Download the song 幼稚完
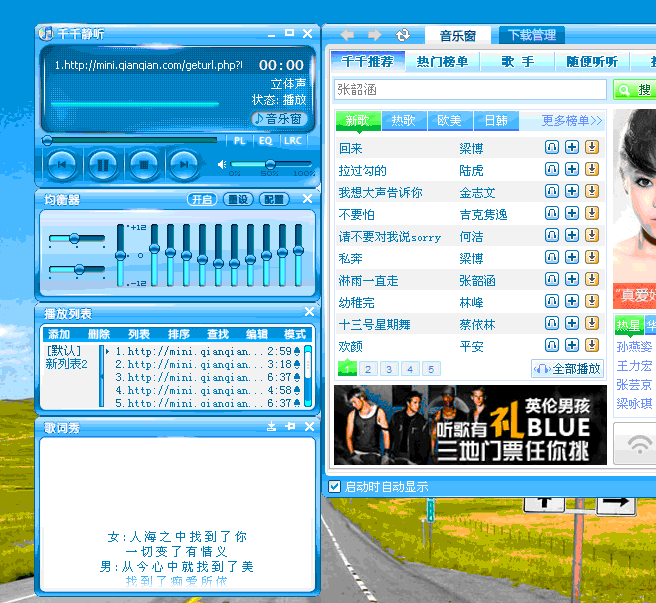 coord(592,301)
